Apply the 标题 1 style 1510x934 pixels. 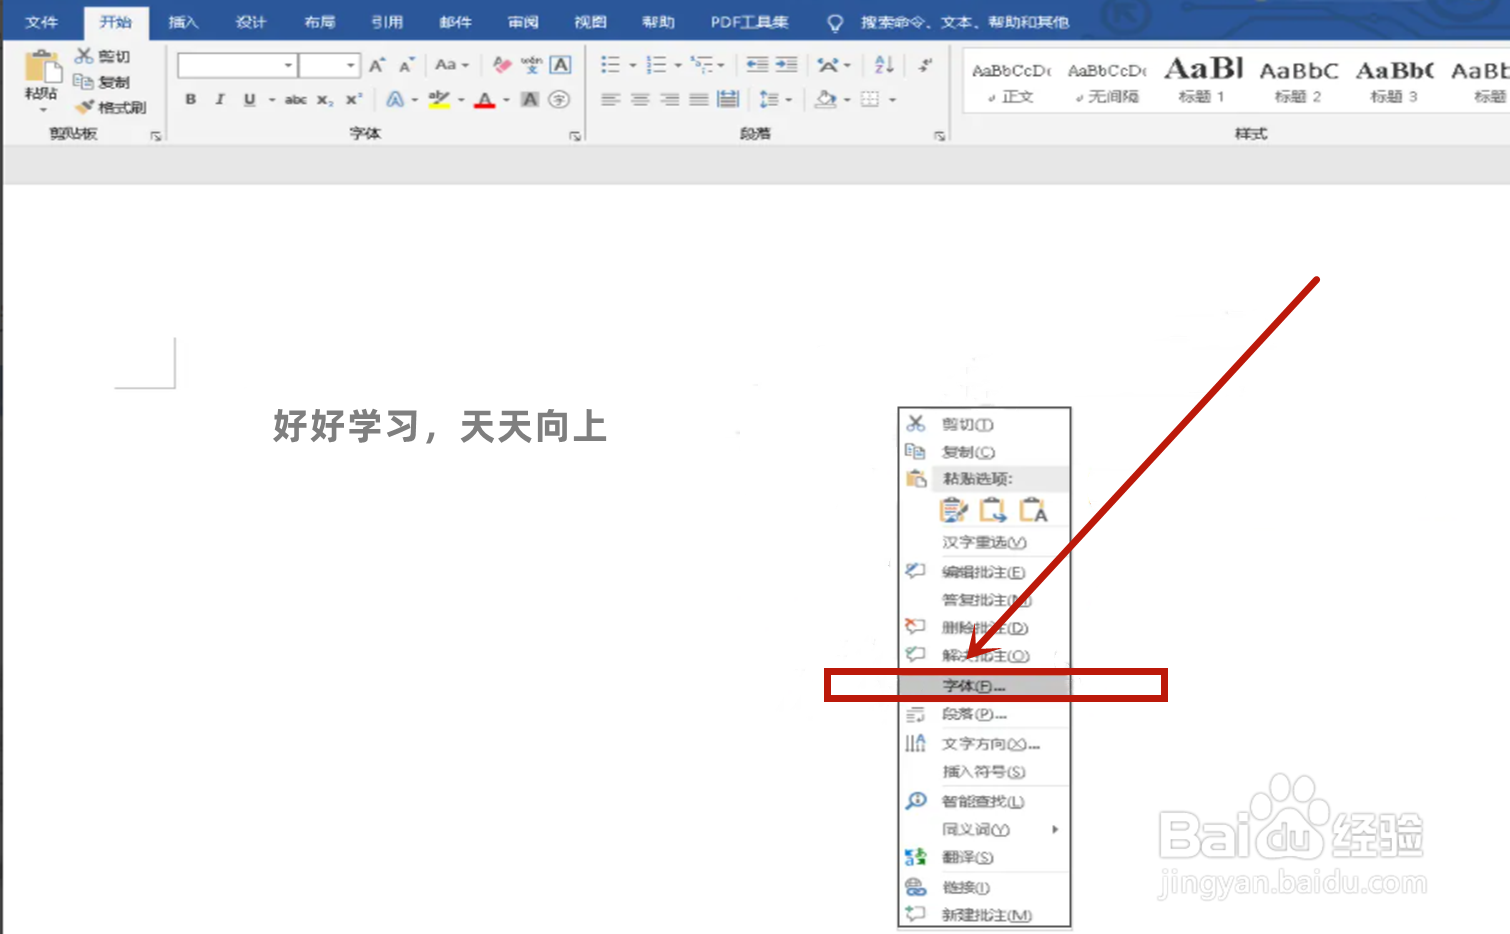coord(1203,80)
